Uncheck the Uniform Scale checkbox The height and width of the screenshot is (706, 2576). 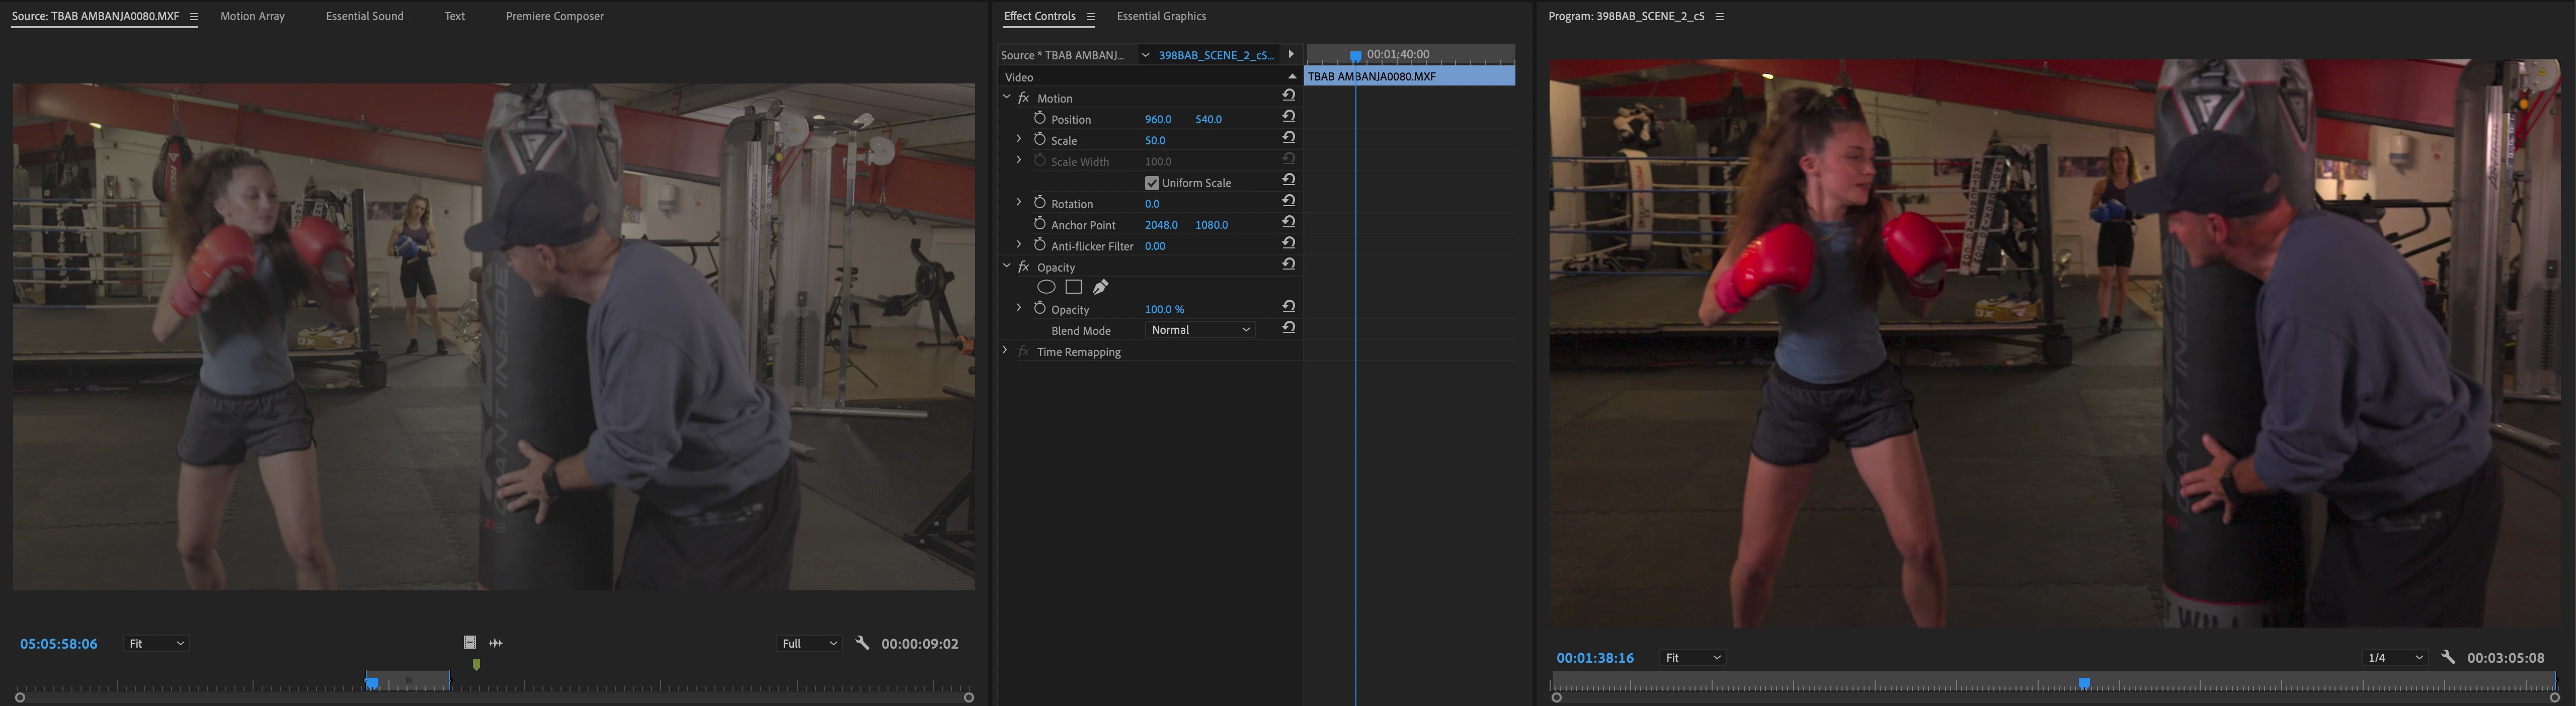pos(1151,183)
